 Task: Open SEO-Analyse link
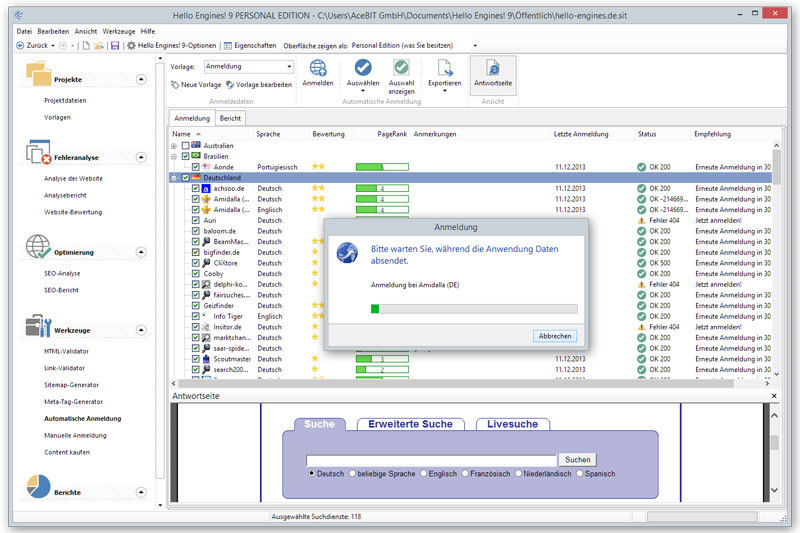coord(62,273)
